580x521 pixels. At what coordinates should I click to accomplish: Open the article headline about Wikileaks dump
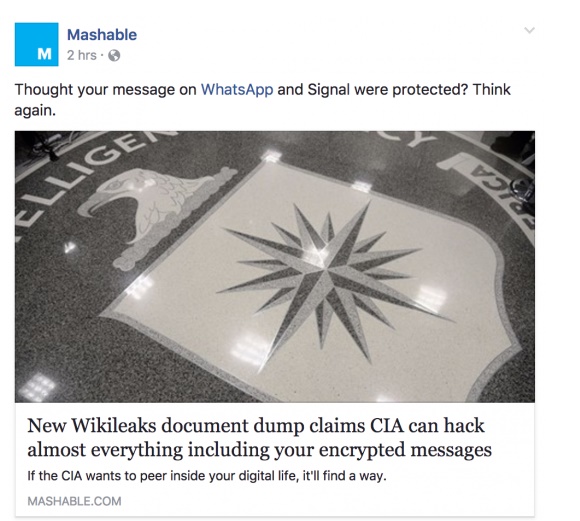[259, 438]
